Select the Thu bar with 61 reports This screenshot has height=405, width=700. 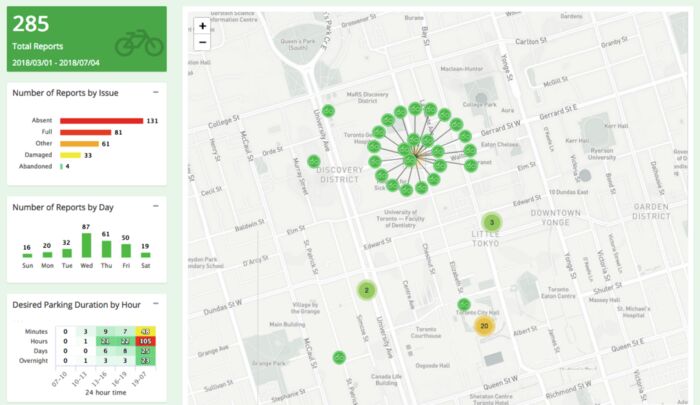click(106, 249)
